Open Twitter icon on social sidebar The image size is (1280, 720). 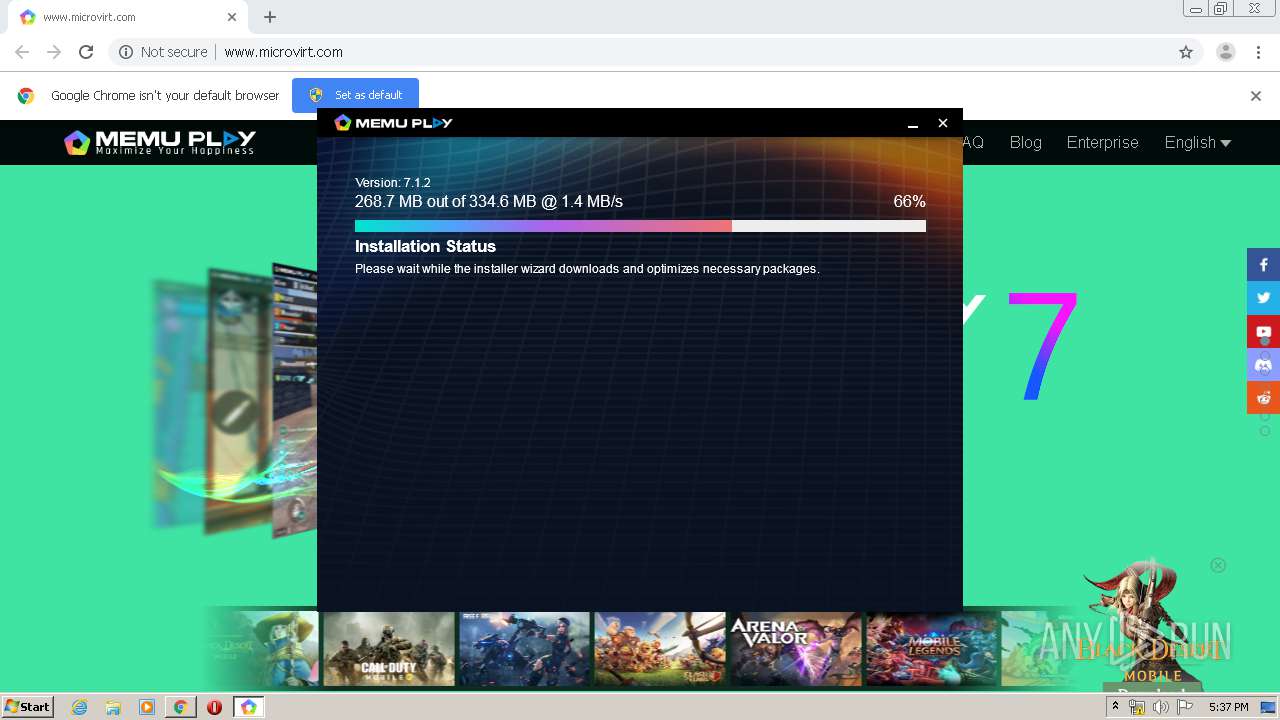click(x=1263, y=298)
